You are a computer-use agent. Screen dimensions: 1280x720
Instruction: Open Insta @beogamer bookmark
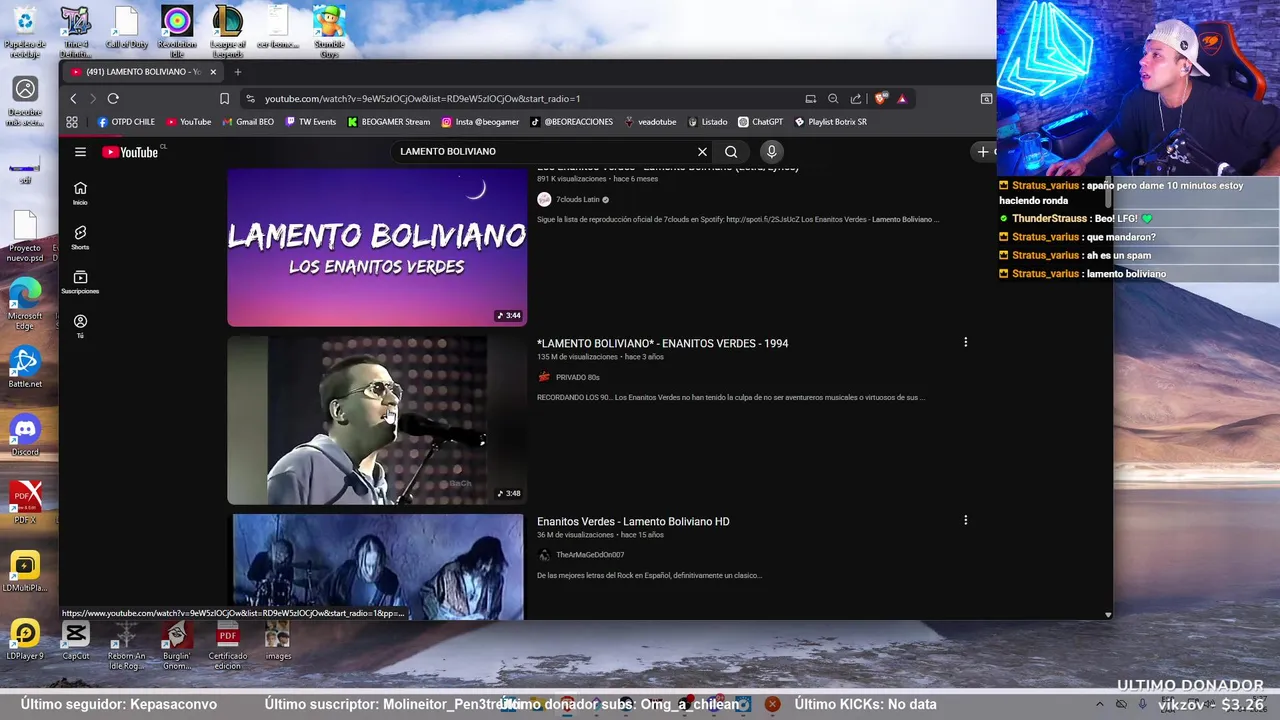[481, 122]
